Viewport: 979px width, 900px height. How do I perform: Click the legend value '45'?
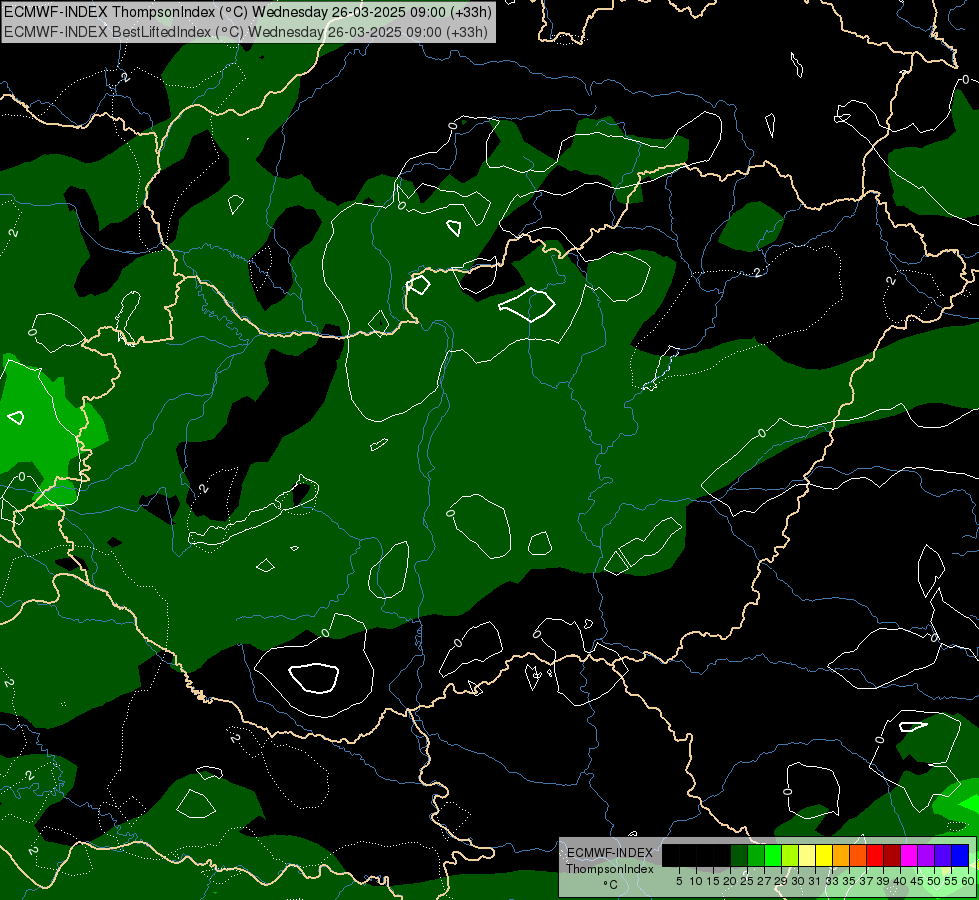coord(917,881)
